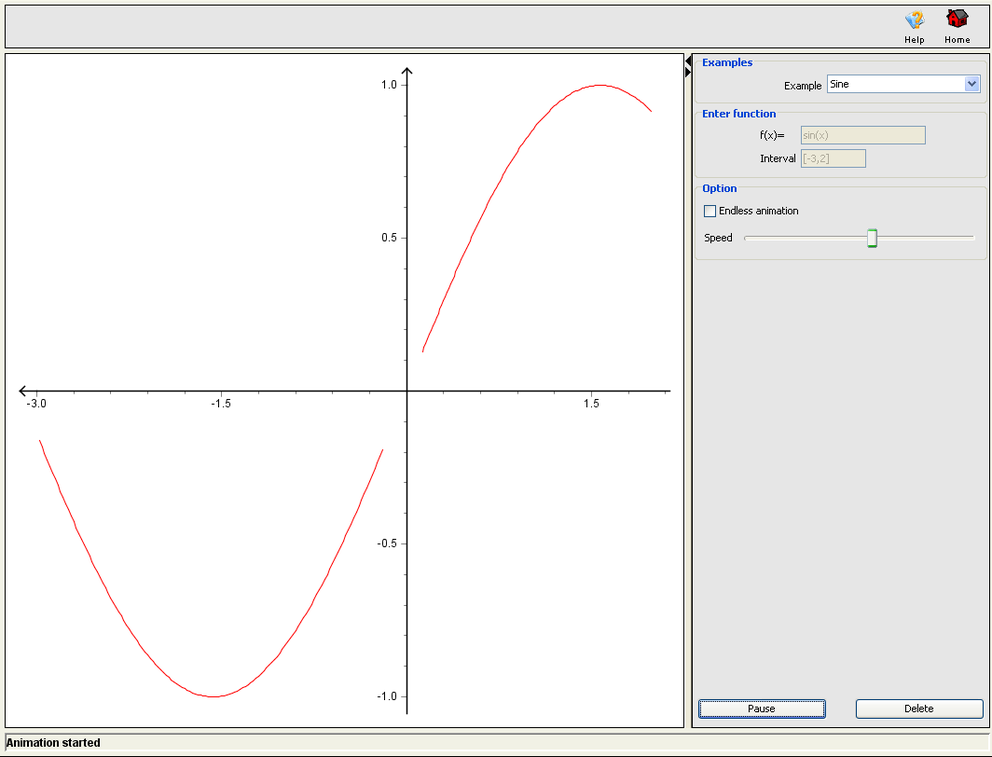Screen dimensions: 992x757
Task: Click the red sine curve peak
Action: (597, 86)
